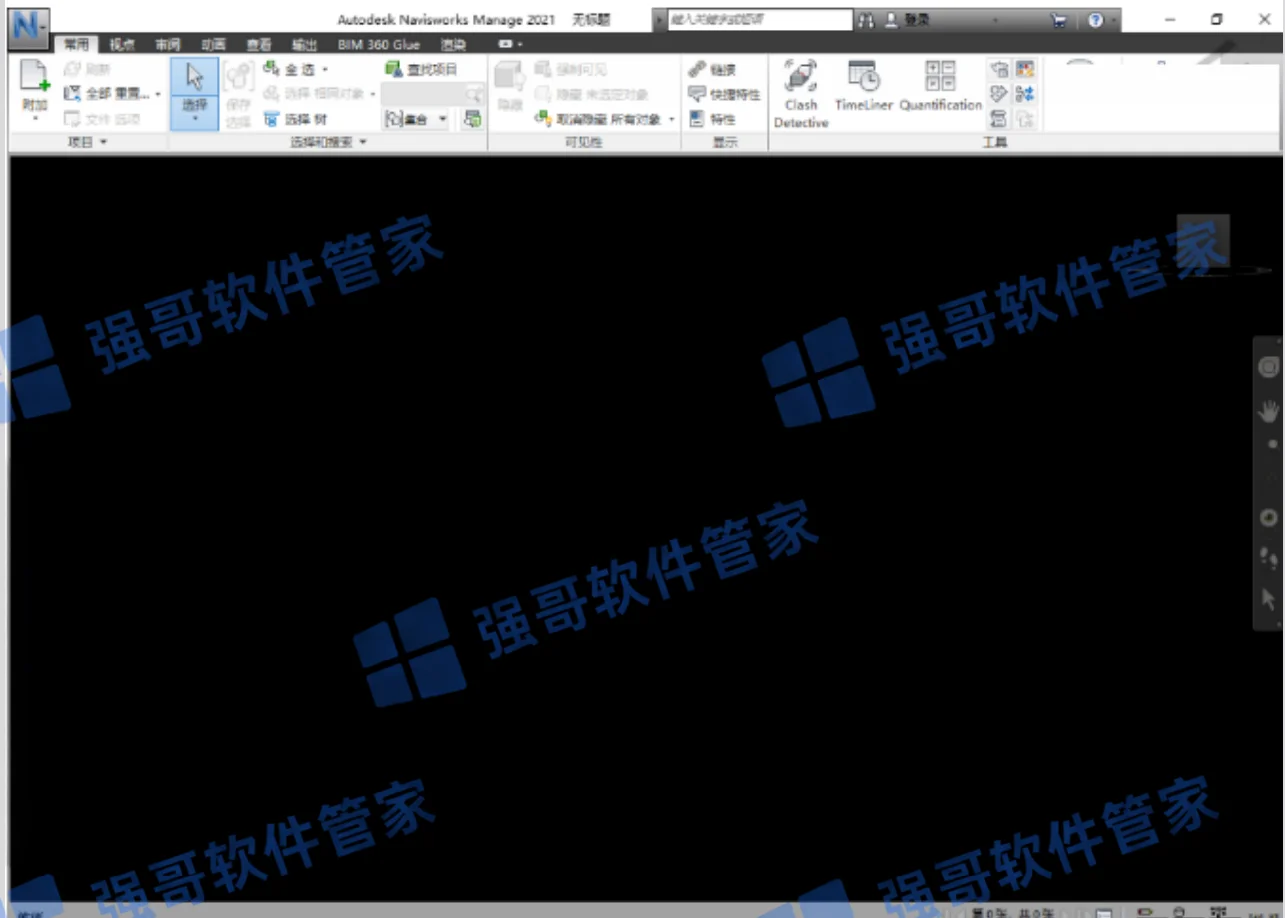Open the TimeLiner tool
Image resolution: width=1285 pixels, height=918 pixels.
863,86
